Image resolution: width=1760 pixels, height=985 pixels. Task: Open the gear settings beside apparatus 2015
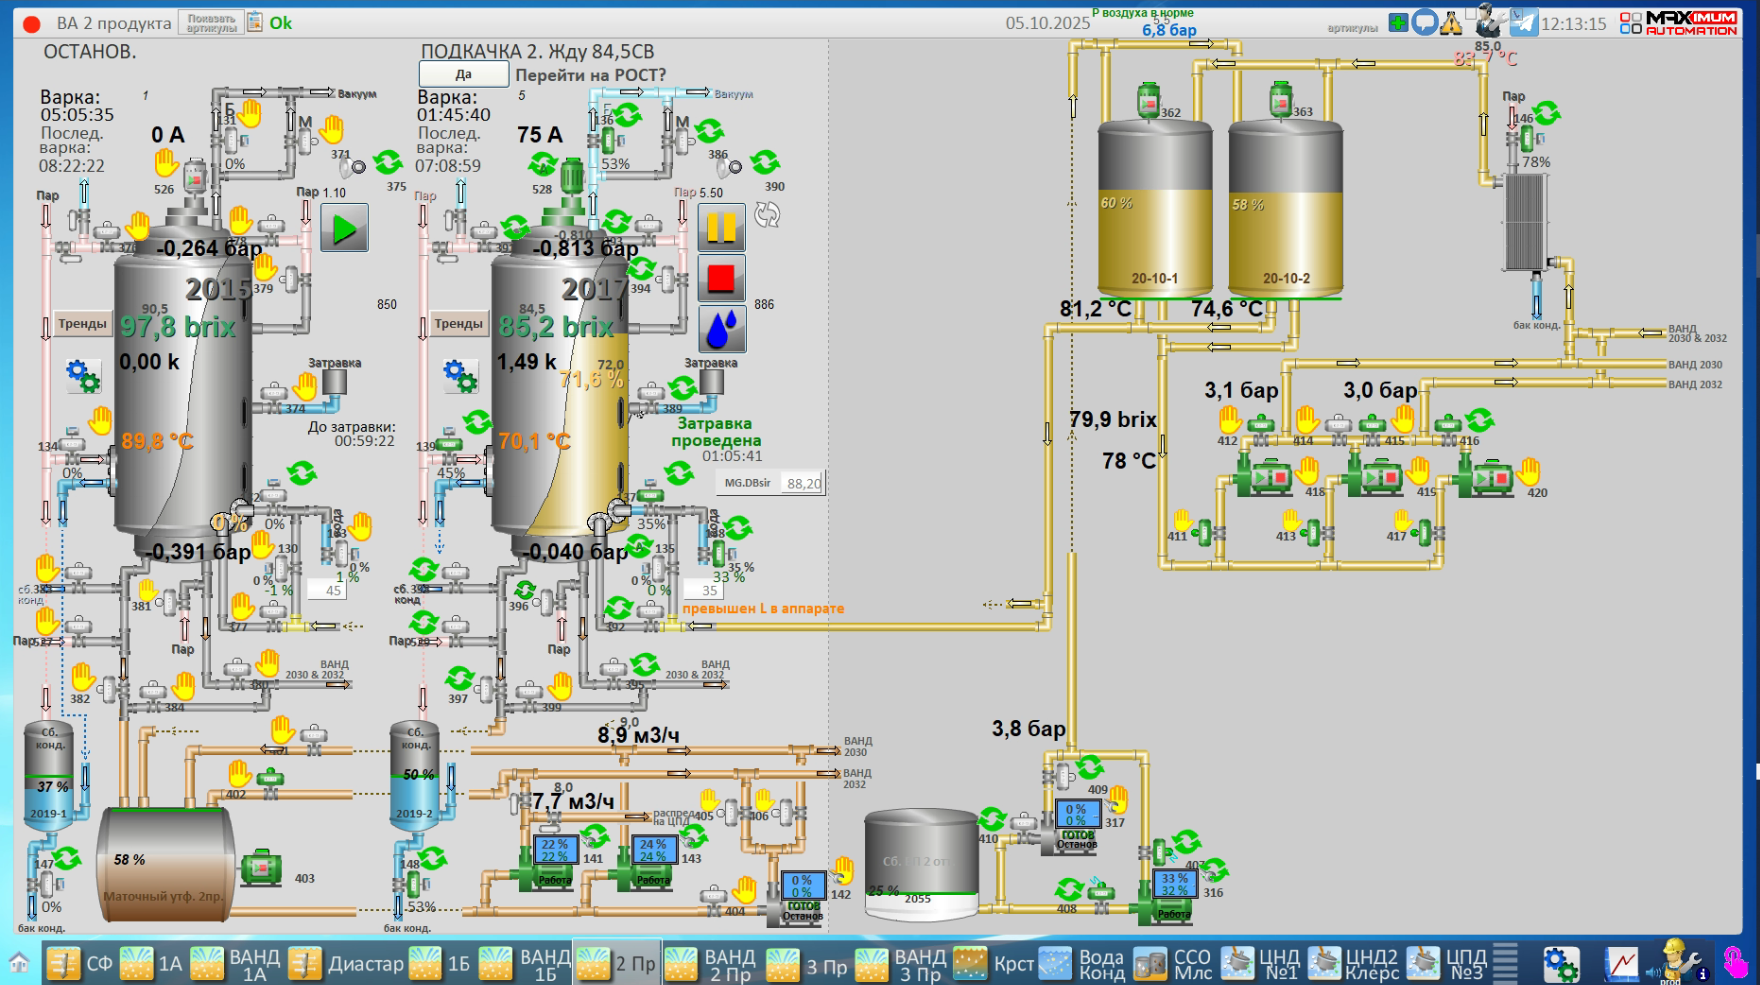[x=82, y=376]
